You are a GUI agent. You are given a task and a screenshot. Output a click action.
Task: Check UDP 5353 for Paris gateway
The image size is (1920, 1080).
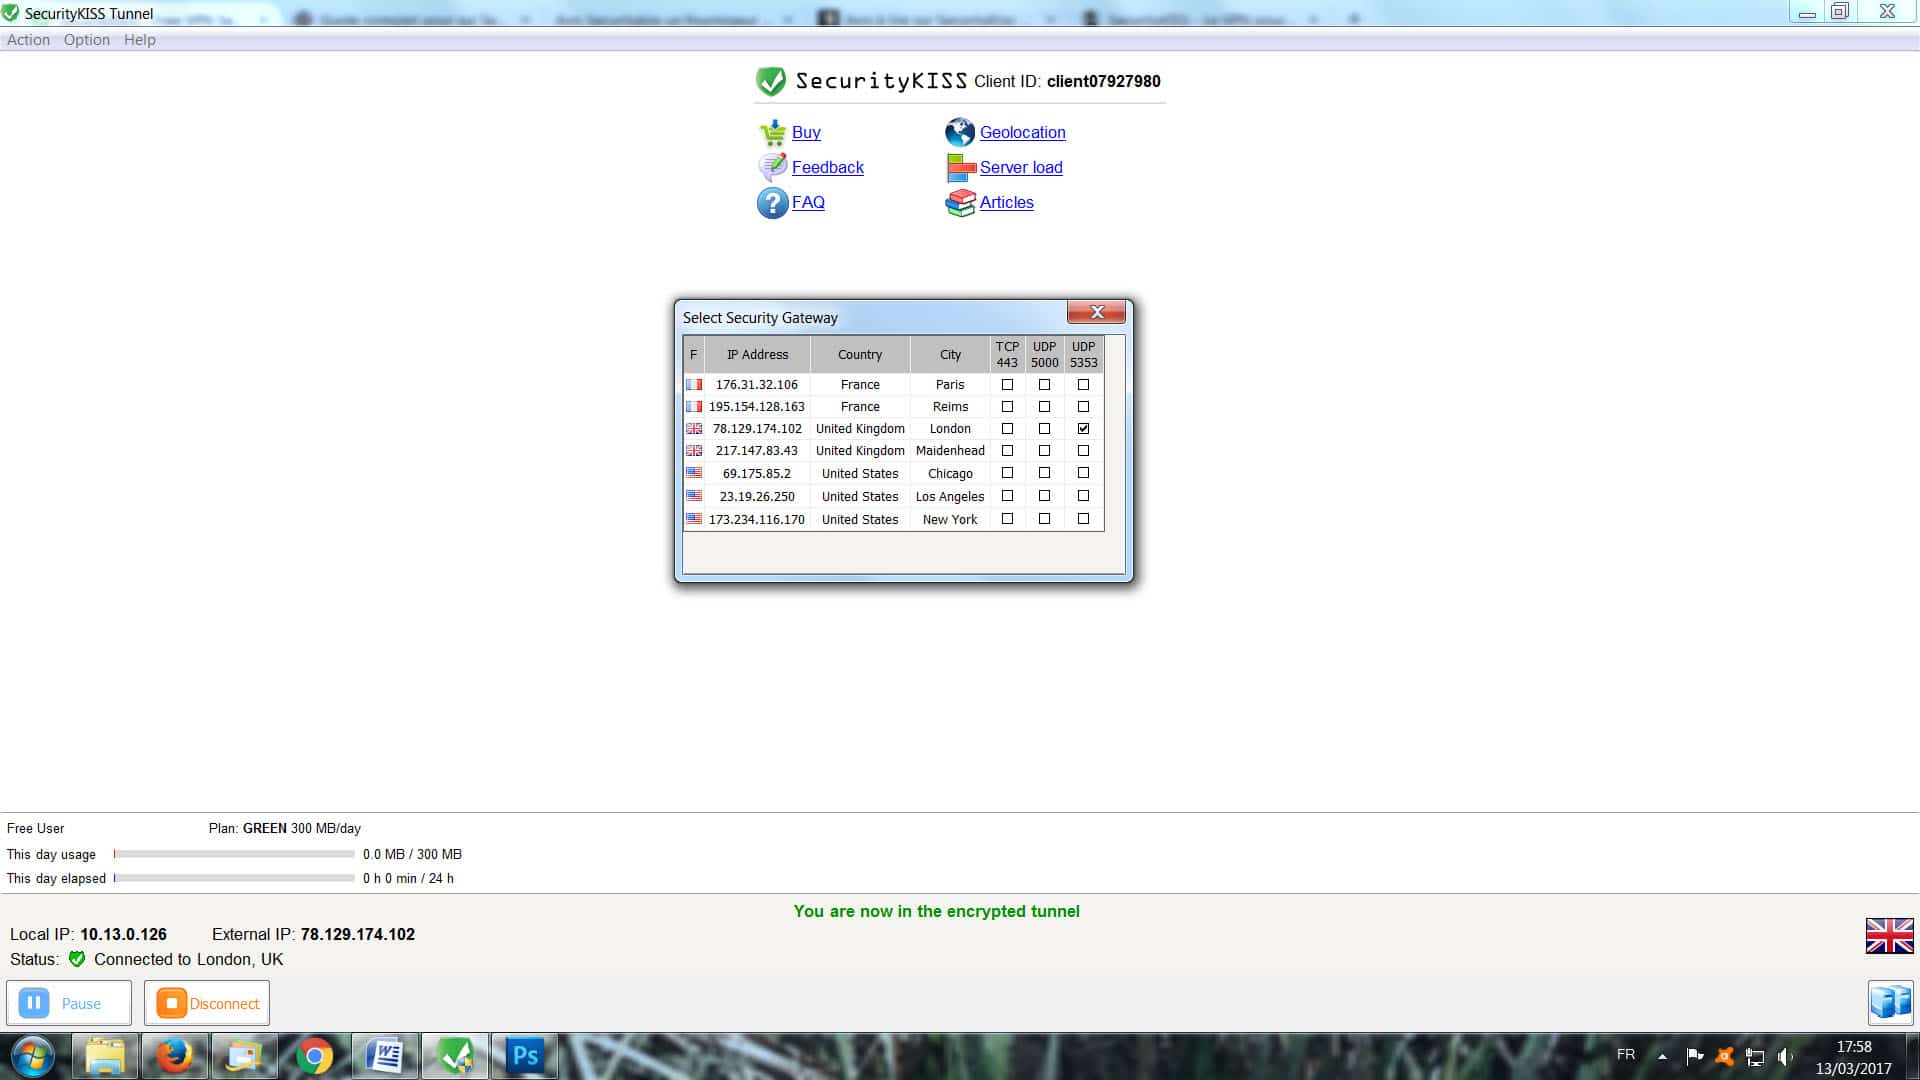[1083, 384]
